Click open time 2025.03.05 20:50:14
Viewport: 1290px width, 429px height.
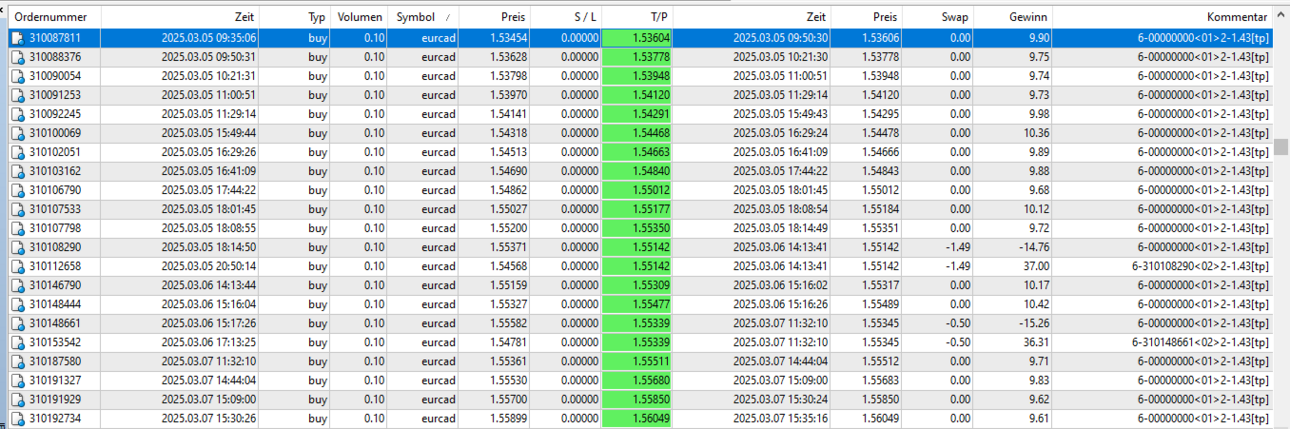(209, 266)
